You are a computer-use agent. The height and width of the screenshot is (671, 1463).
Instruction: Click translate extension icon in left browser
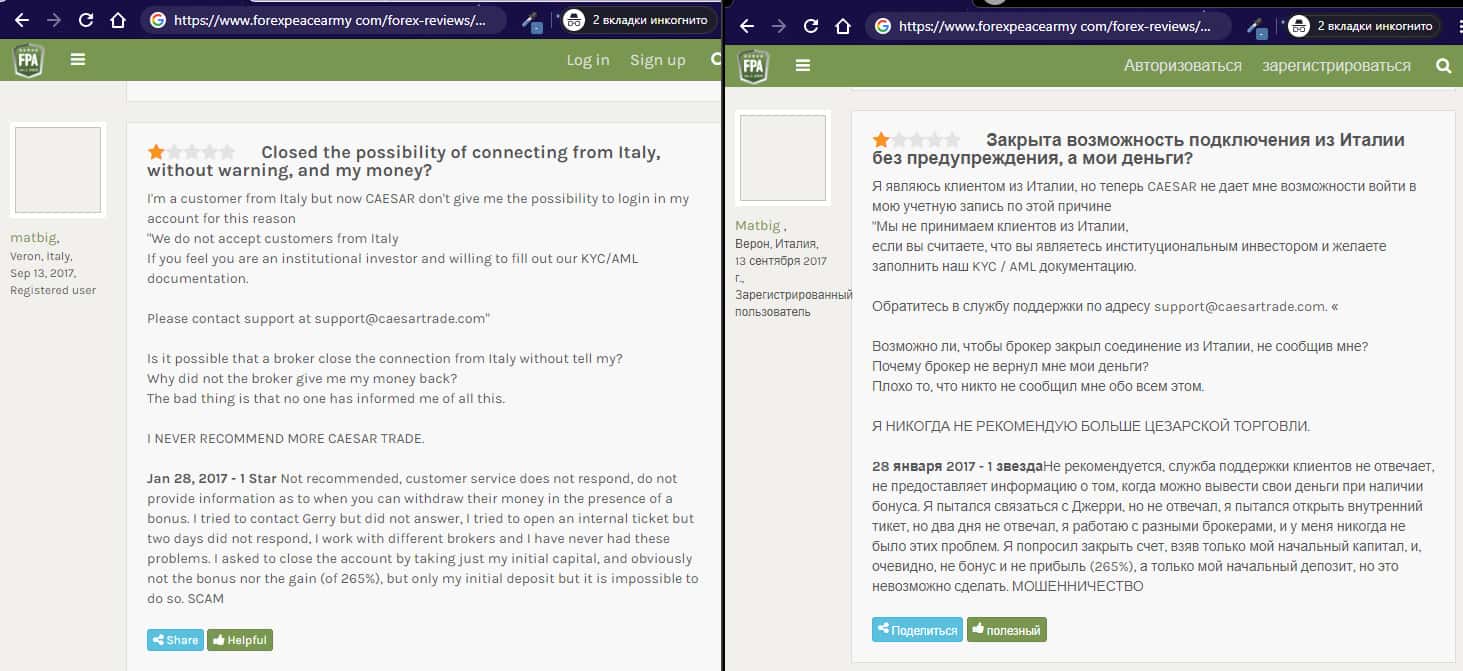pos(531,20)
